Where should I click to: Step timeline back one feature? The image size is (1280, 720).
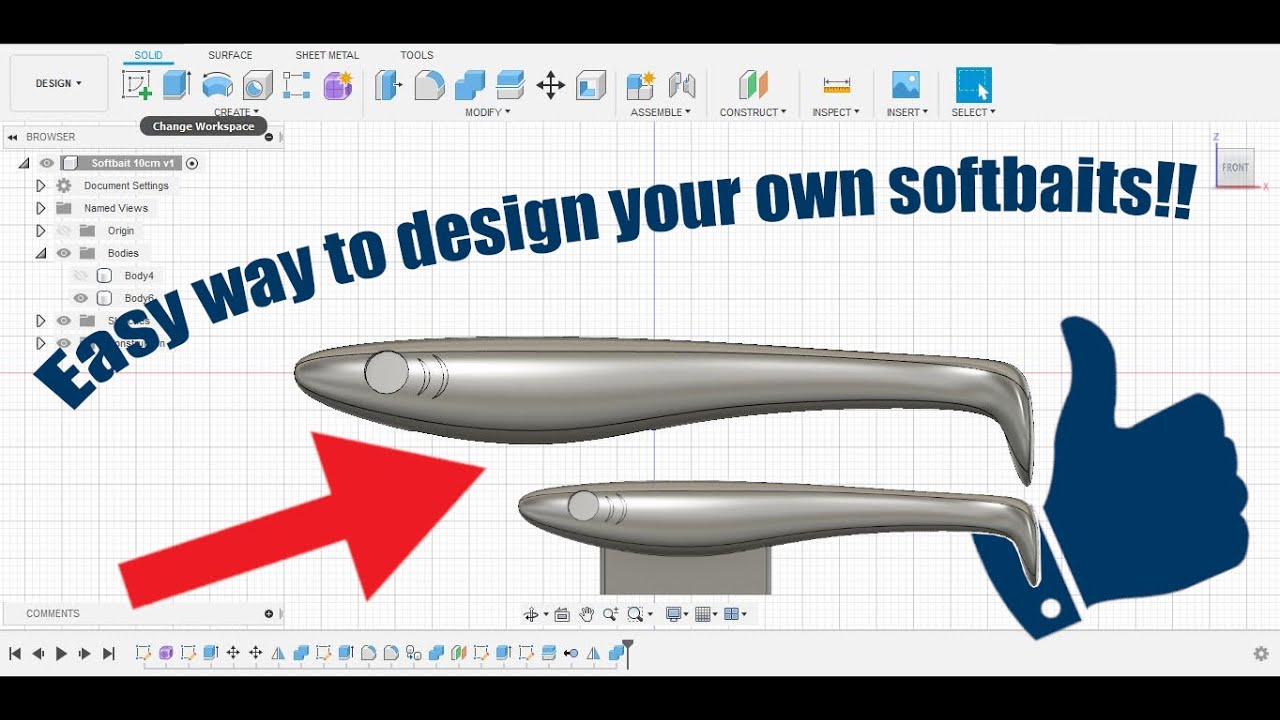[38, 653]
